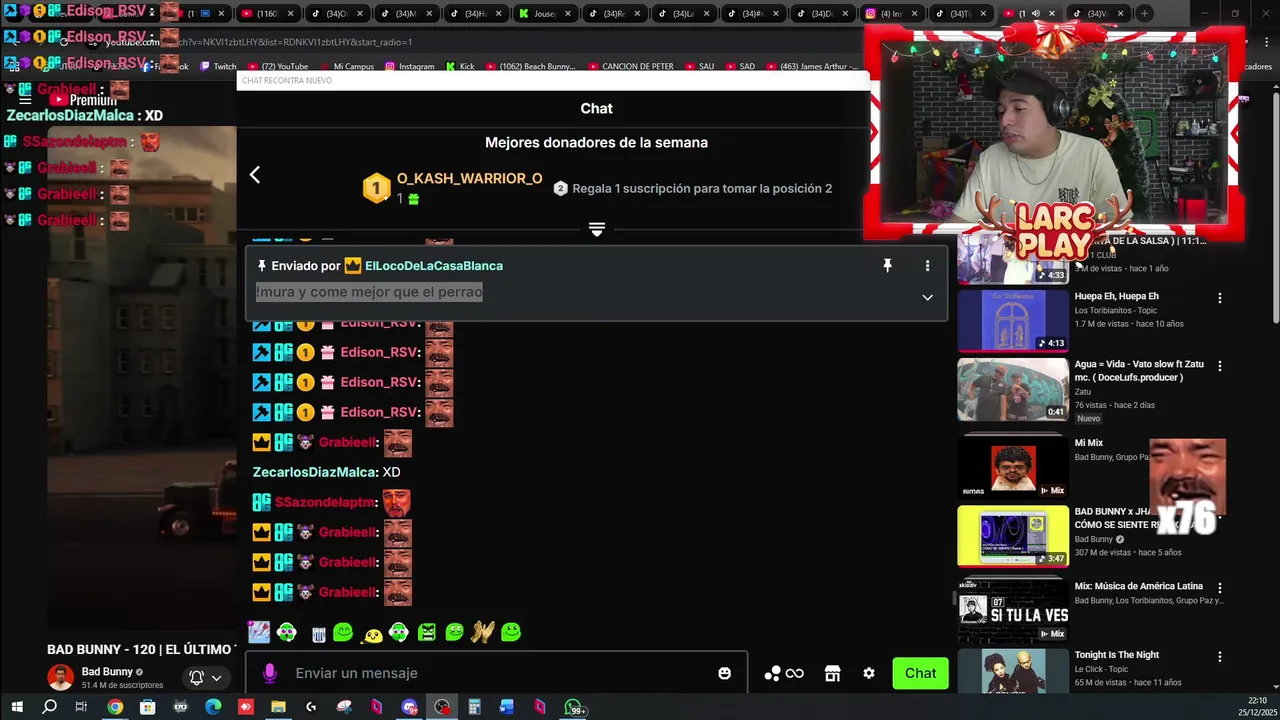
Task: Open the SI TU LA VES mix thumbnail
Action: (x=1013, y=611)
